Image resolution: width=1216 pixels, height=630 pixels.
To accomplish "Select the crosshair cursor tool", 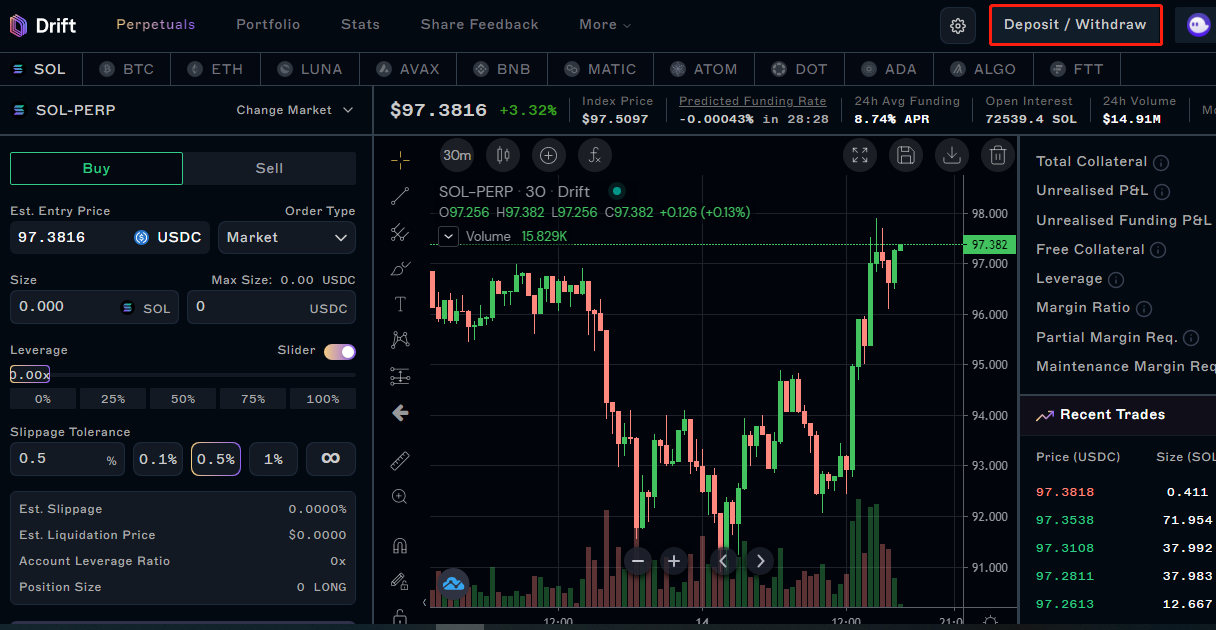I will 400,159.
